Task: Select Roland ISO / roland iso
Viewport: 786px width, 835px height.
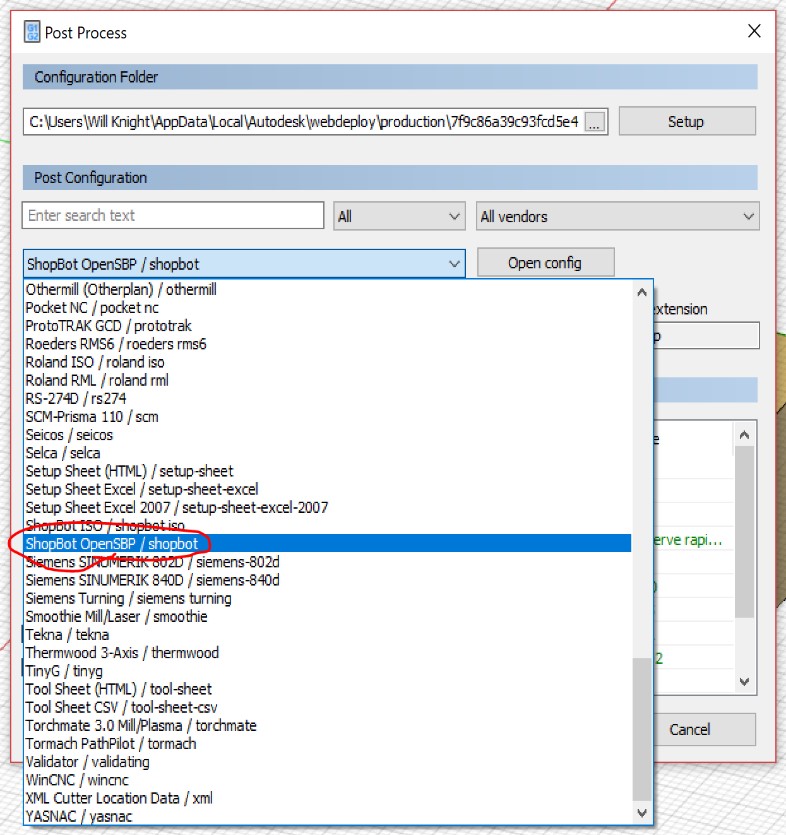Action: point(328,362)
